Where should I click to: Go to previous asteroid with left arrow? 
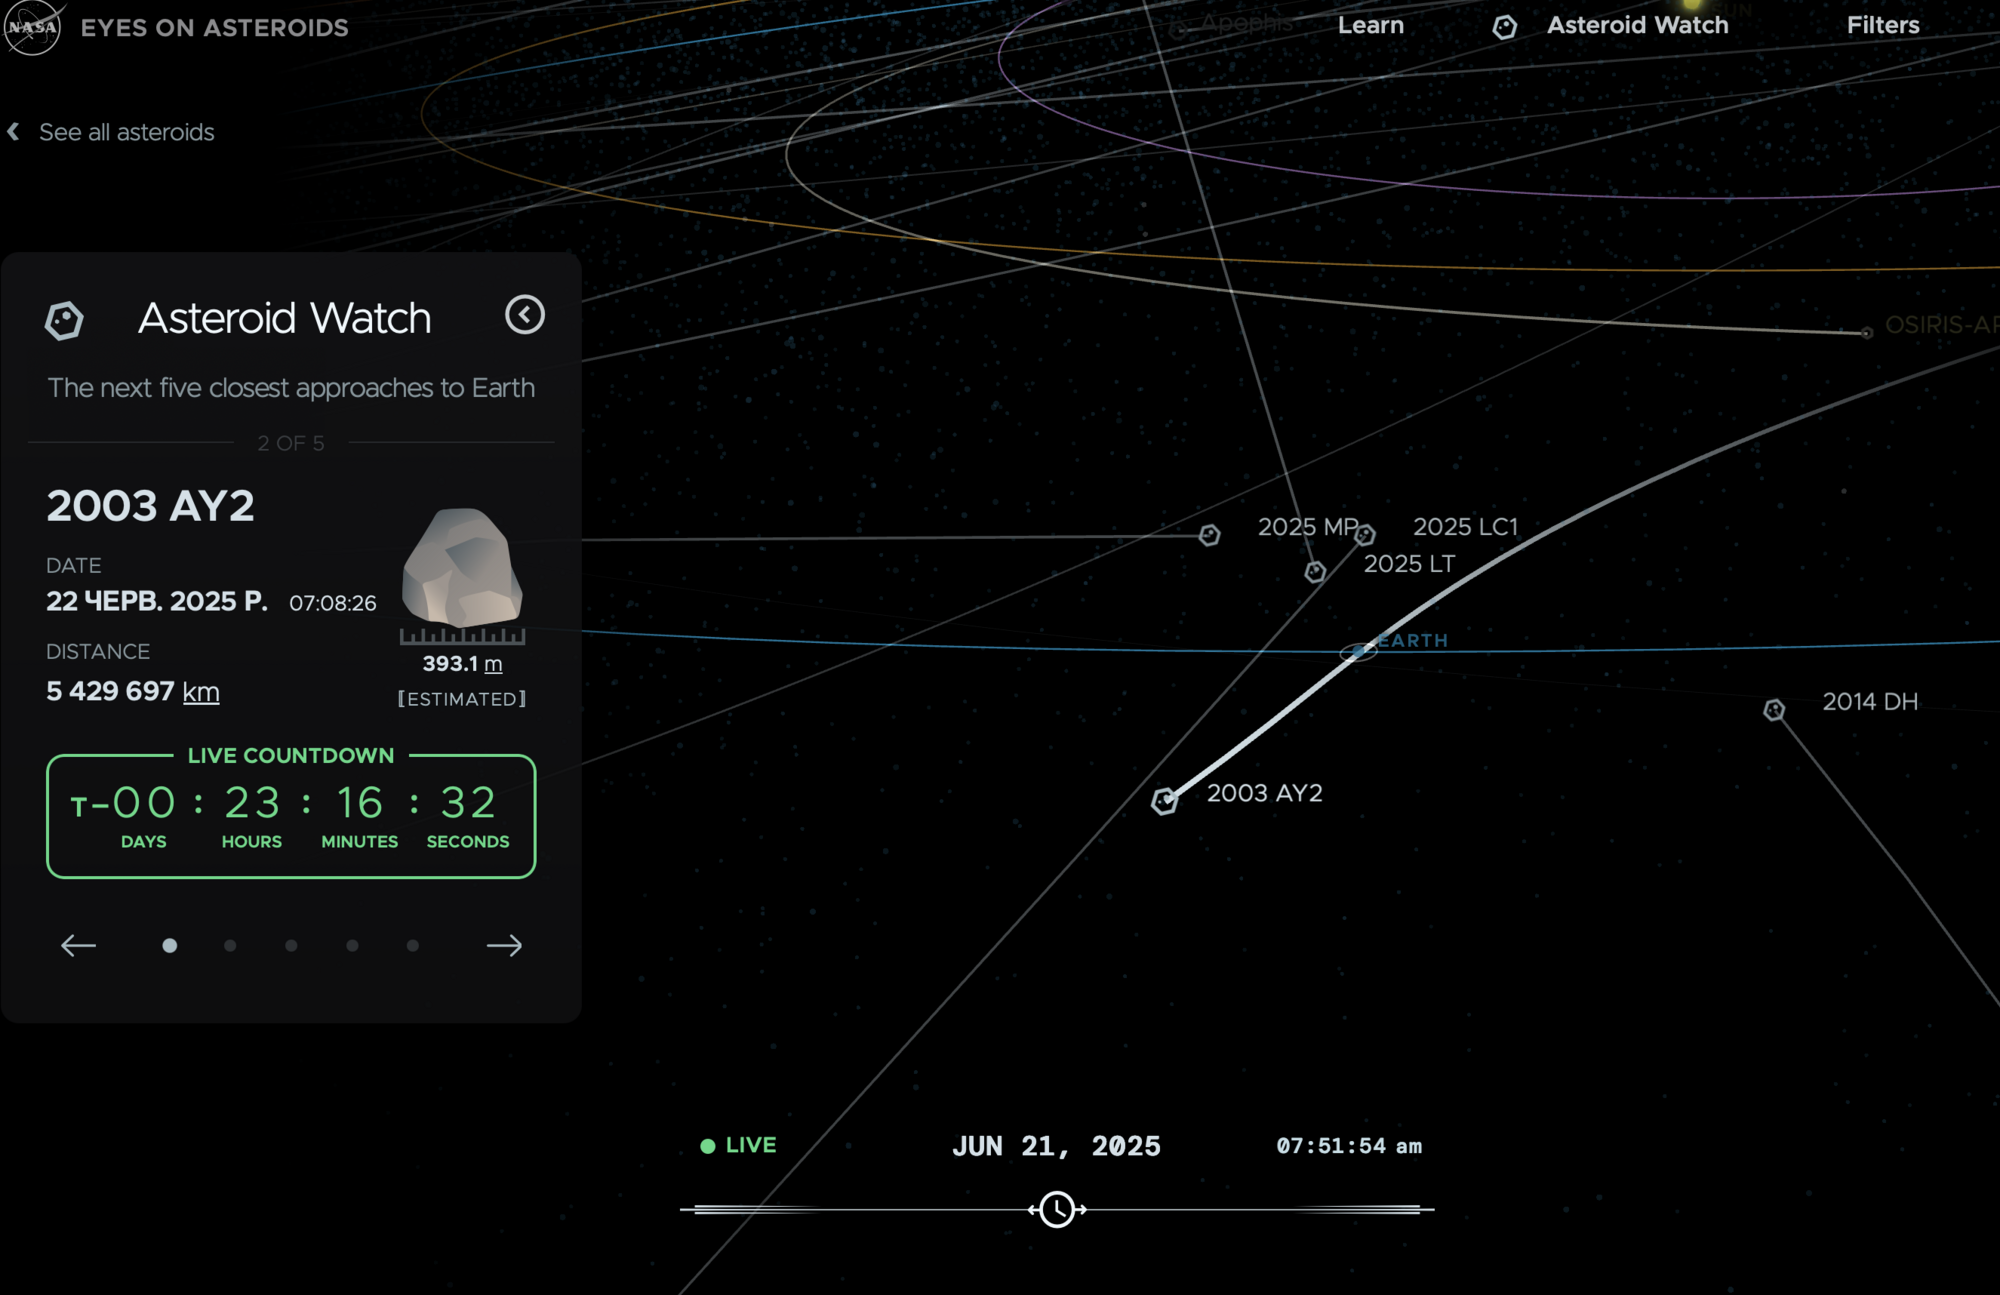[78, 945]
